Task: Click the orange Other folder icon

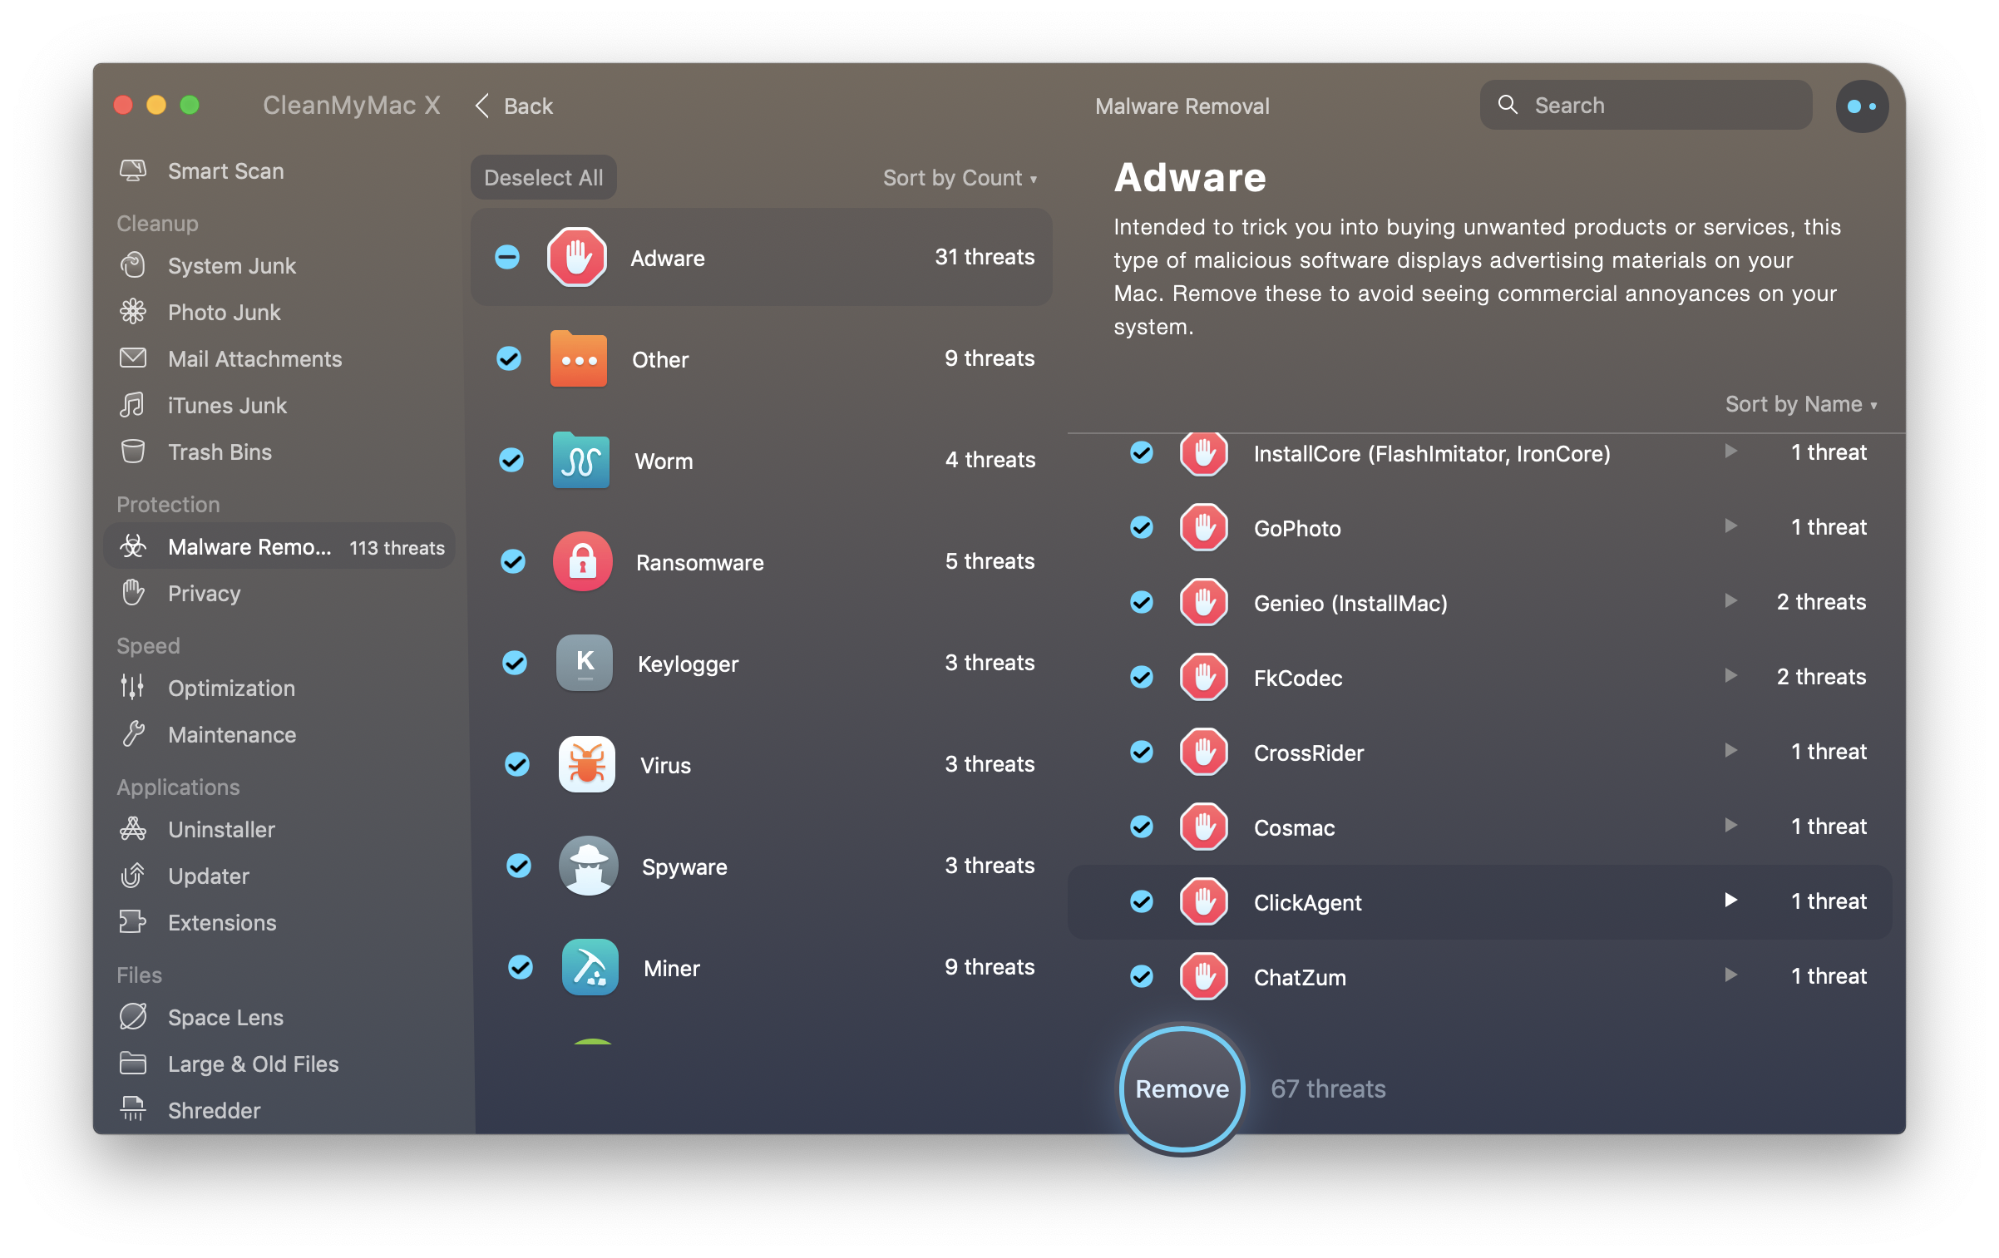Action: click(579, 359)
